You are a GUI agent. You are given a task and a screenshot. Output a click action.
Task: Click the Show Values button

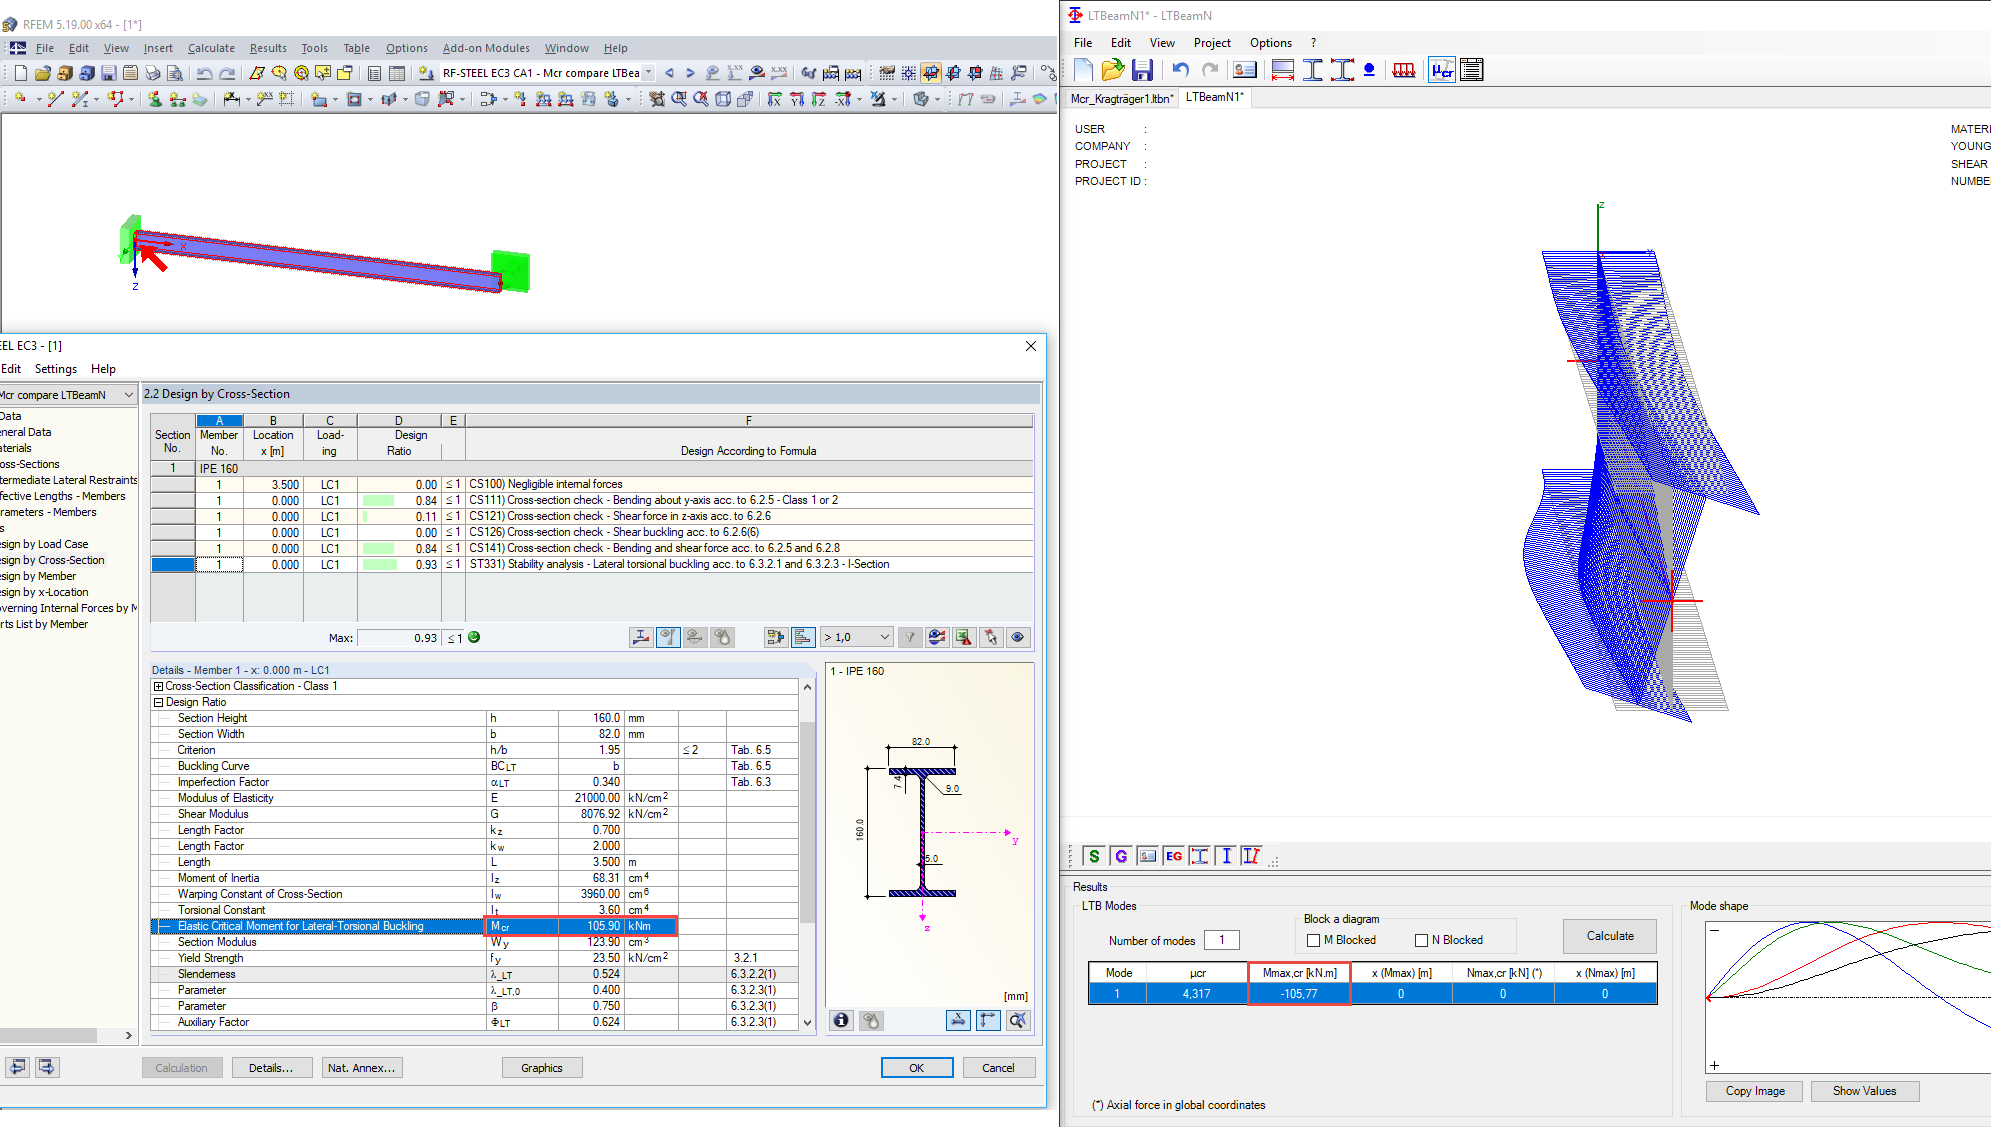click(x=1864, y=1091)
